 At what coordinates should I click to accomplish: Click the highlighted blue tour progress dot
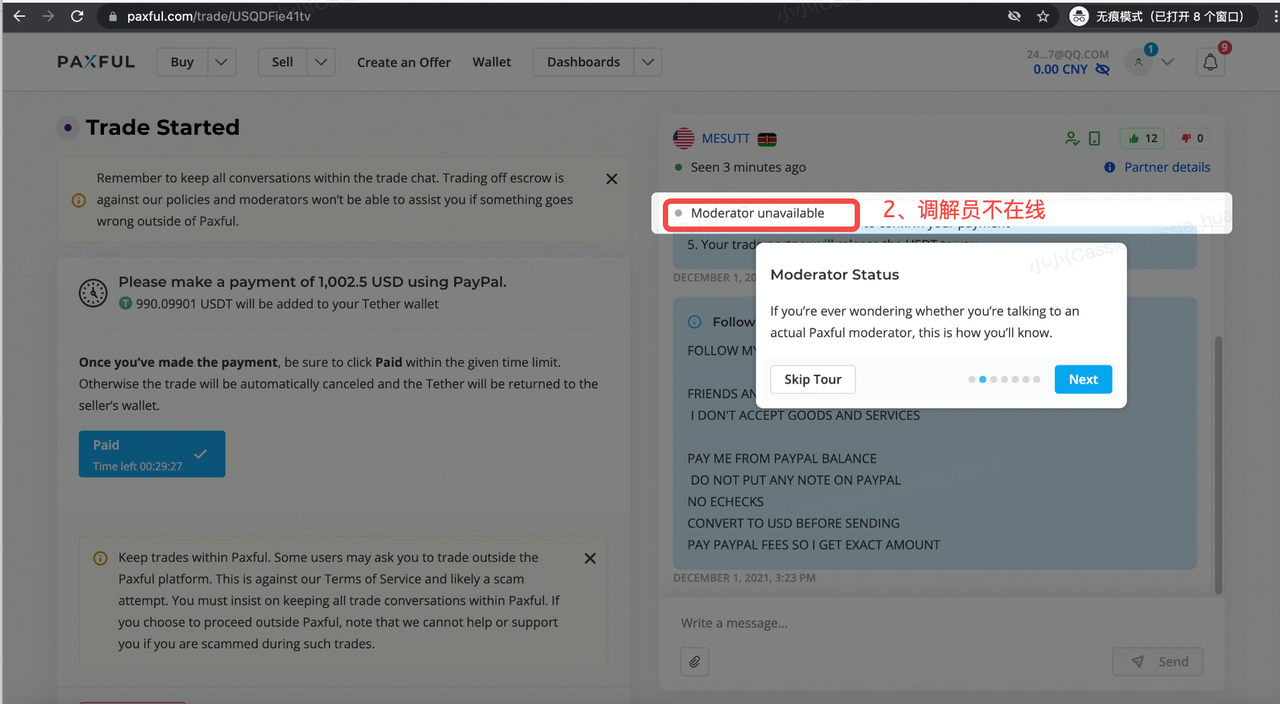[982, 380]
